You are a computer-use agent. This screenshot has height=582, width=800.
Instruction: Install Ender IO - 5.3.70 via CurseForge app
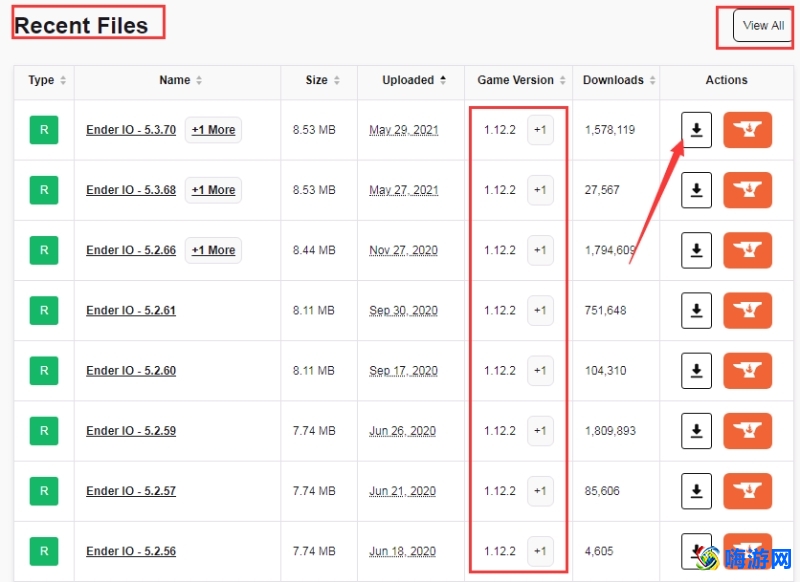tap(747, 130)
